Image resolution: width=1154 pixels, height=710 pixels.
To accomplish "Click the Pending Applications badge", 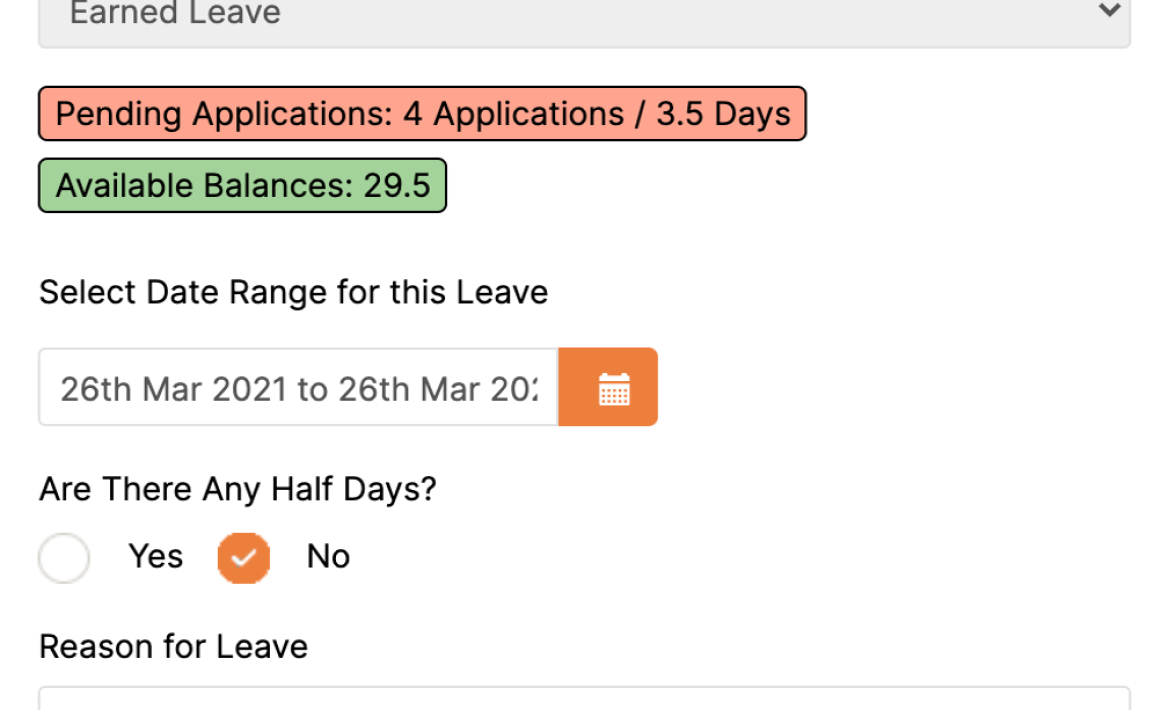I will click(421, 113).
